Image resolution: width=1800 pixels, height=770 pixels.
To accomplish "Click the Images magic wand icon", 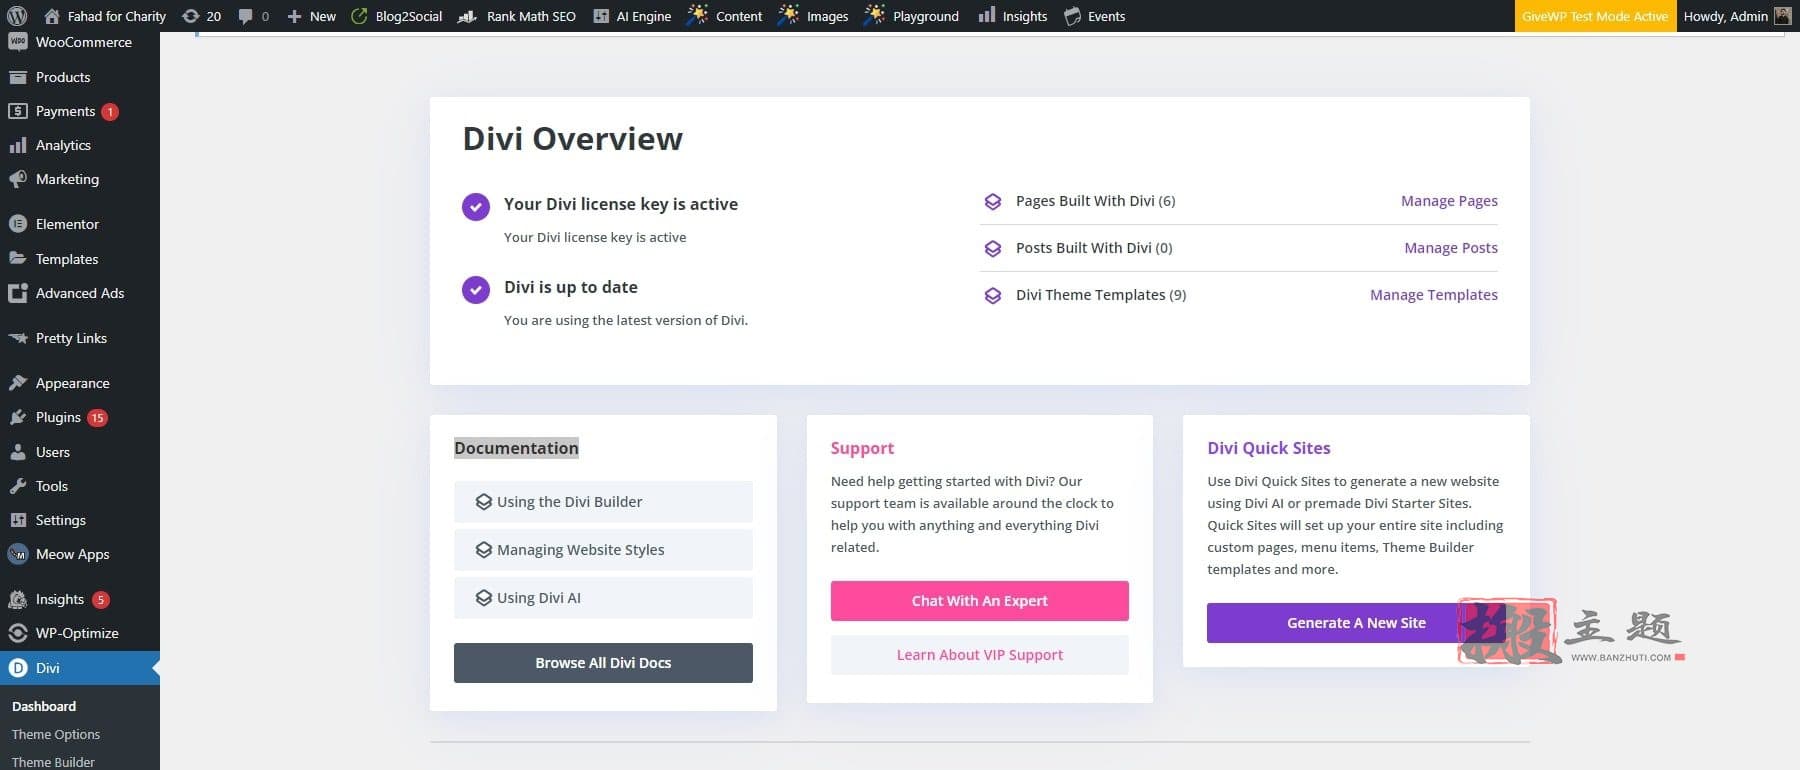I will tap(789, 15).
